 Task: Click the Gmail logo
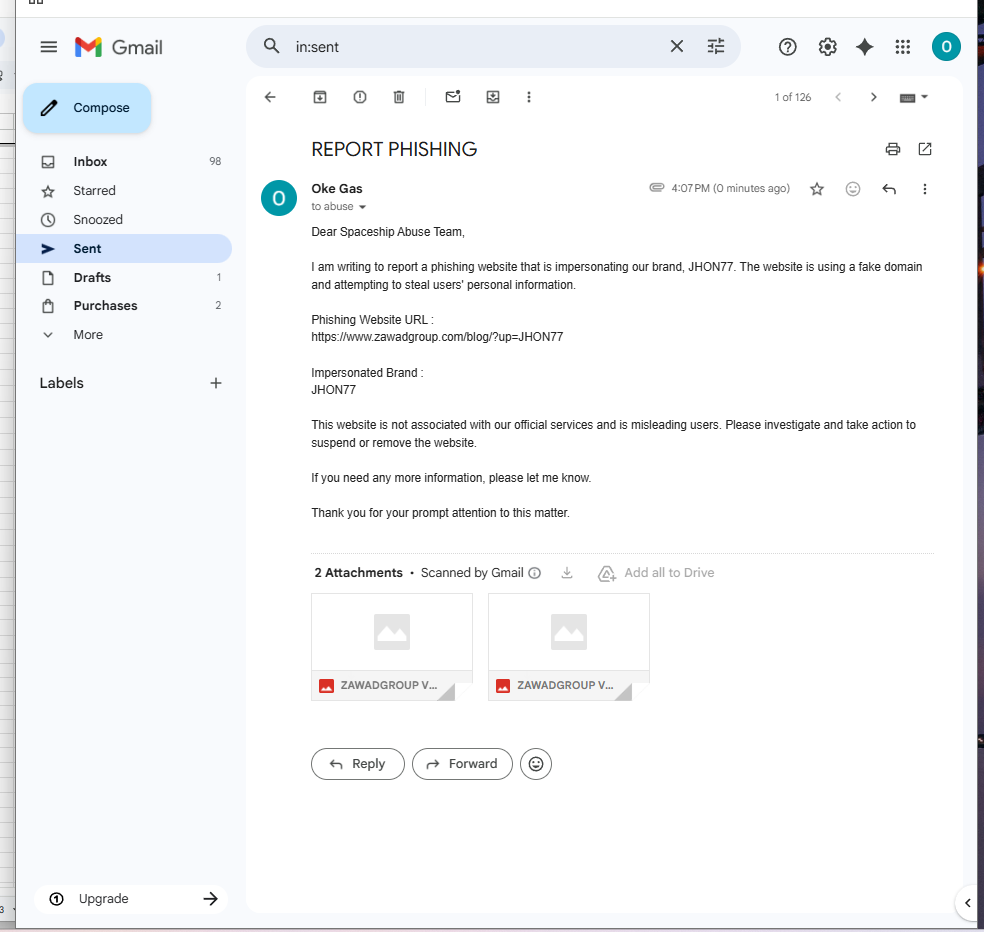point(119,47)
